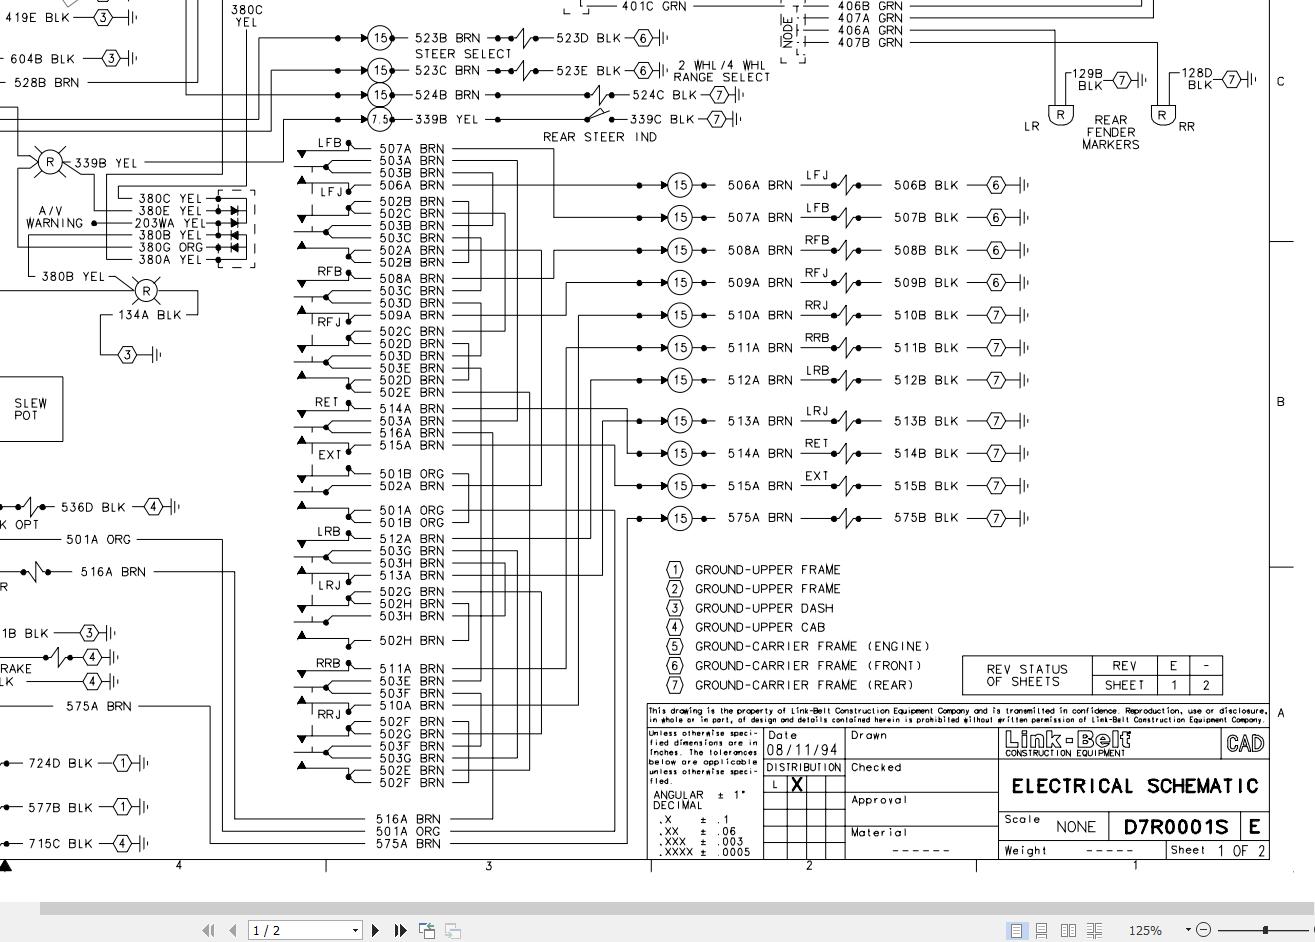Click the horizontal scrollbar

tap(676, 908)
